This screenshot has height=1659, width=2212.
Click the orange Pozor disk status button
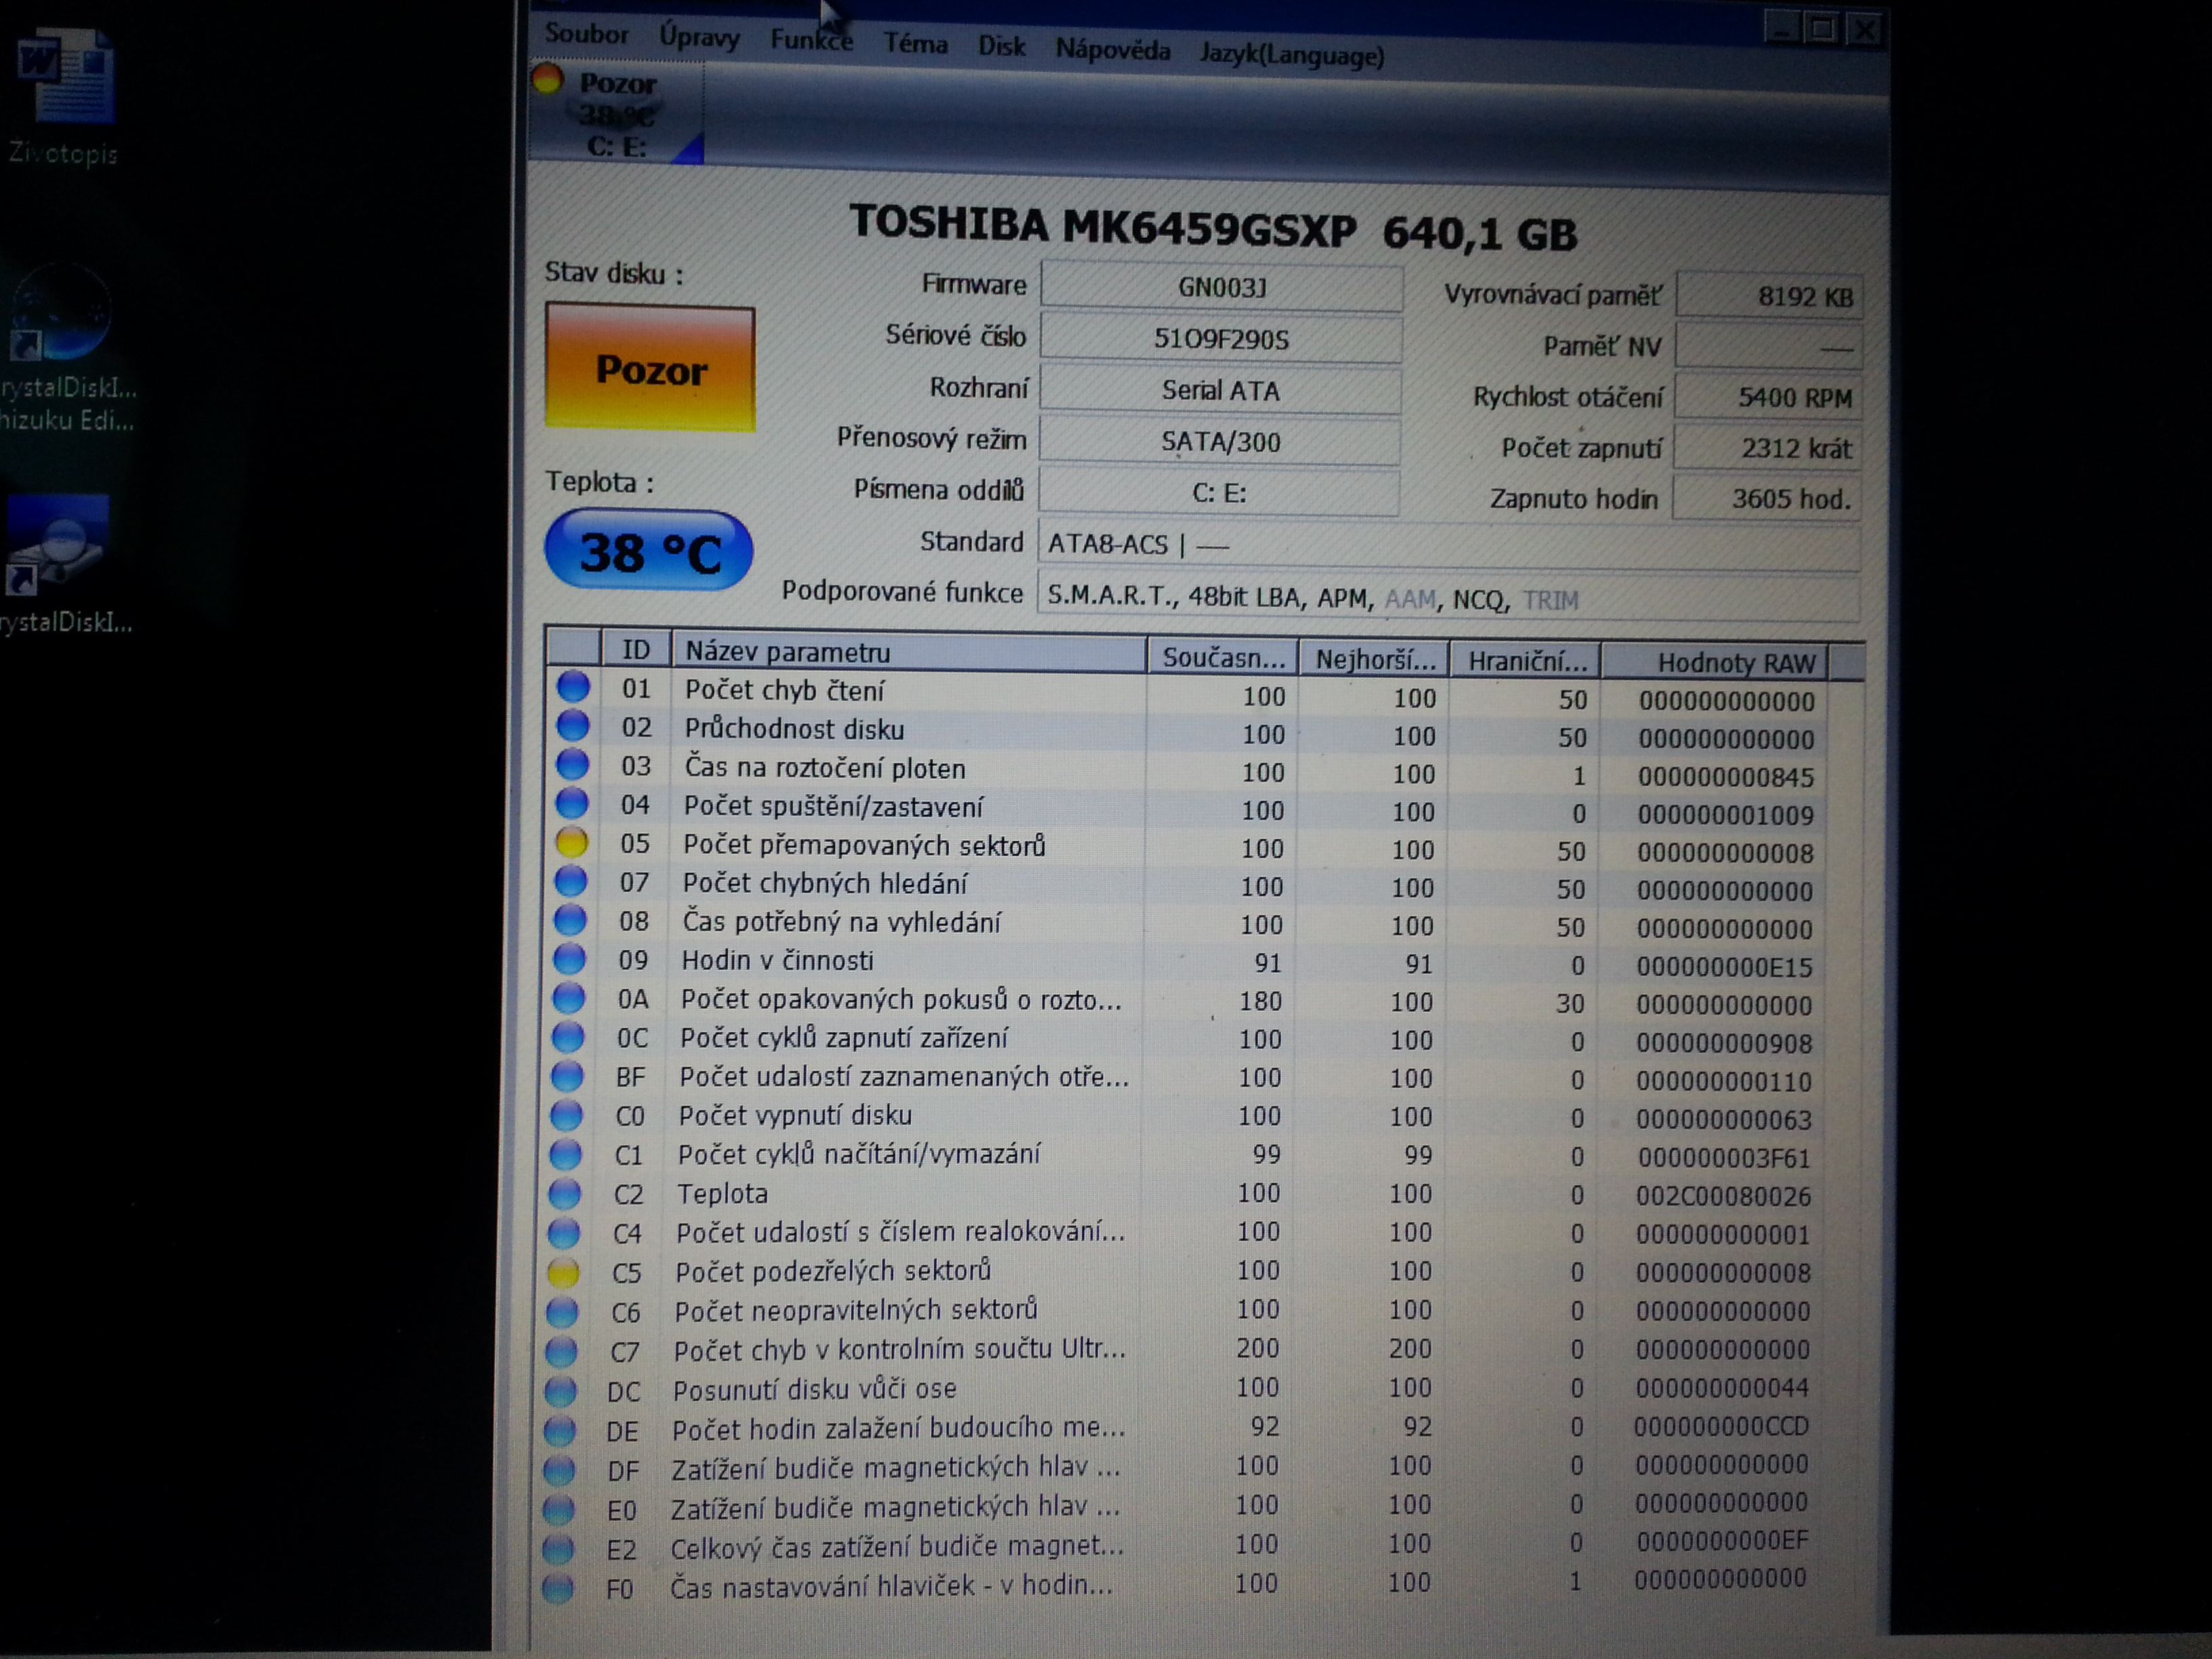650,369
